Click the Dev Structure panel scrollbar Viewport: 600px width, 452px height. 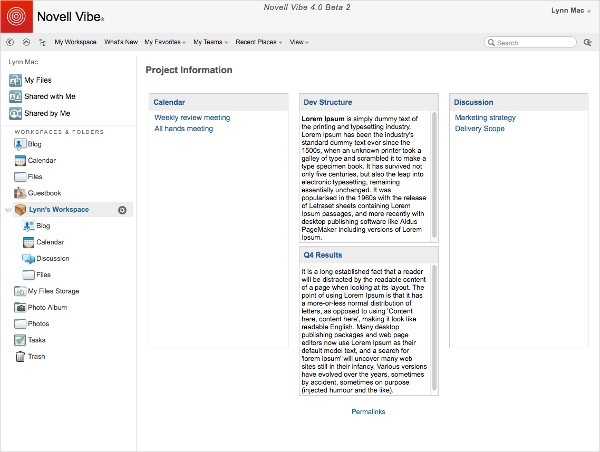click(434, 176)
